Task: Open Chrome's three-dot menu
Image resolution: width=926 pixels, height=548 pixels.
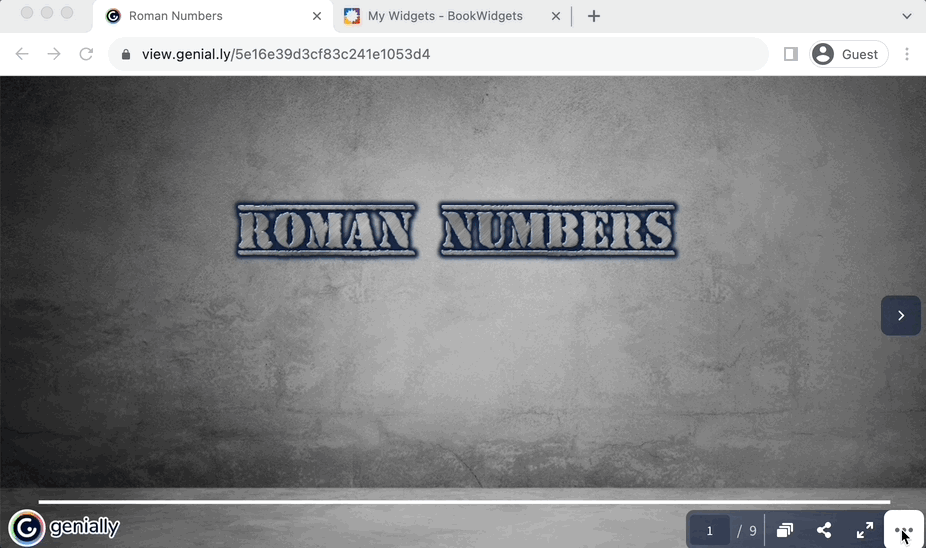Action: 907,54
